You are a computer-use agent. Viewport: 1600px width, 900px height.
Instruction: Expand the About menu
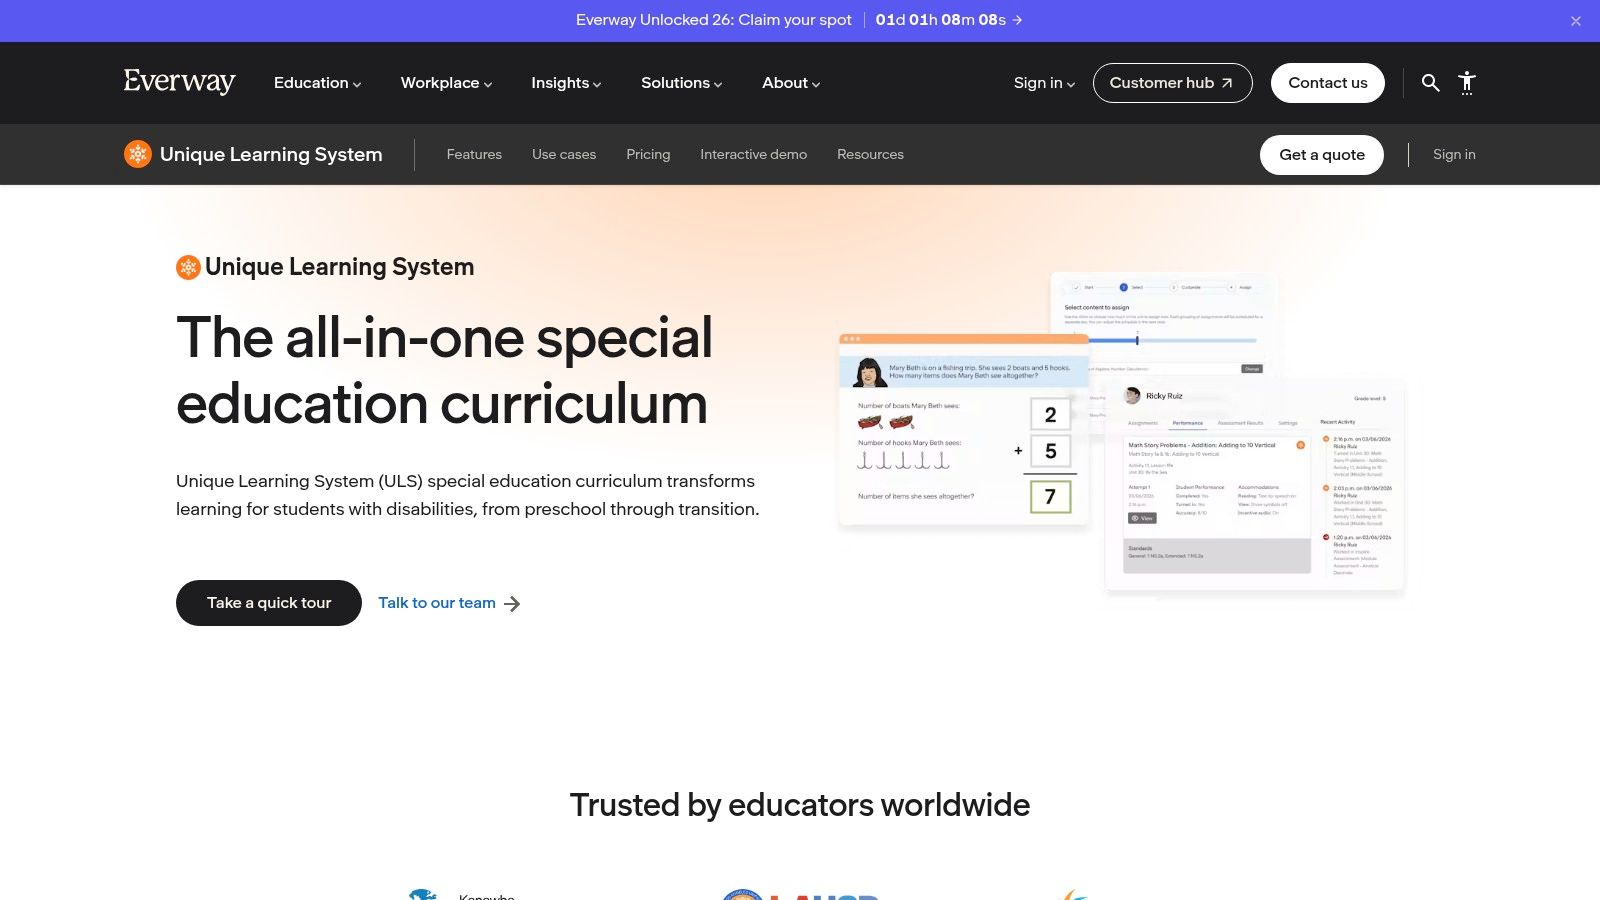tap(791, 83)
